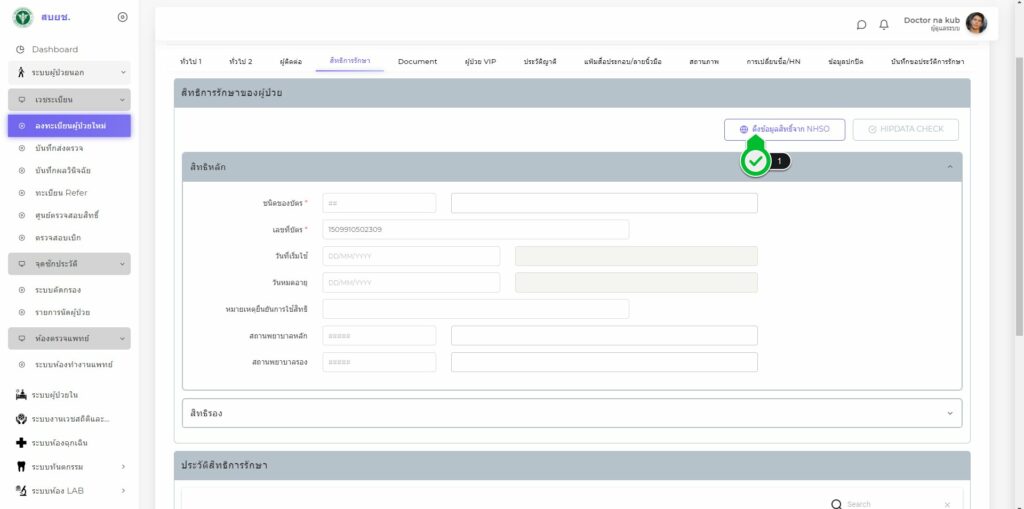Click ดึงข้อมูลสิทธิ์จาก NHSO button

[784, 129]
